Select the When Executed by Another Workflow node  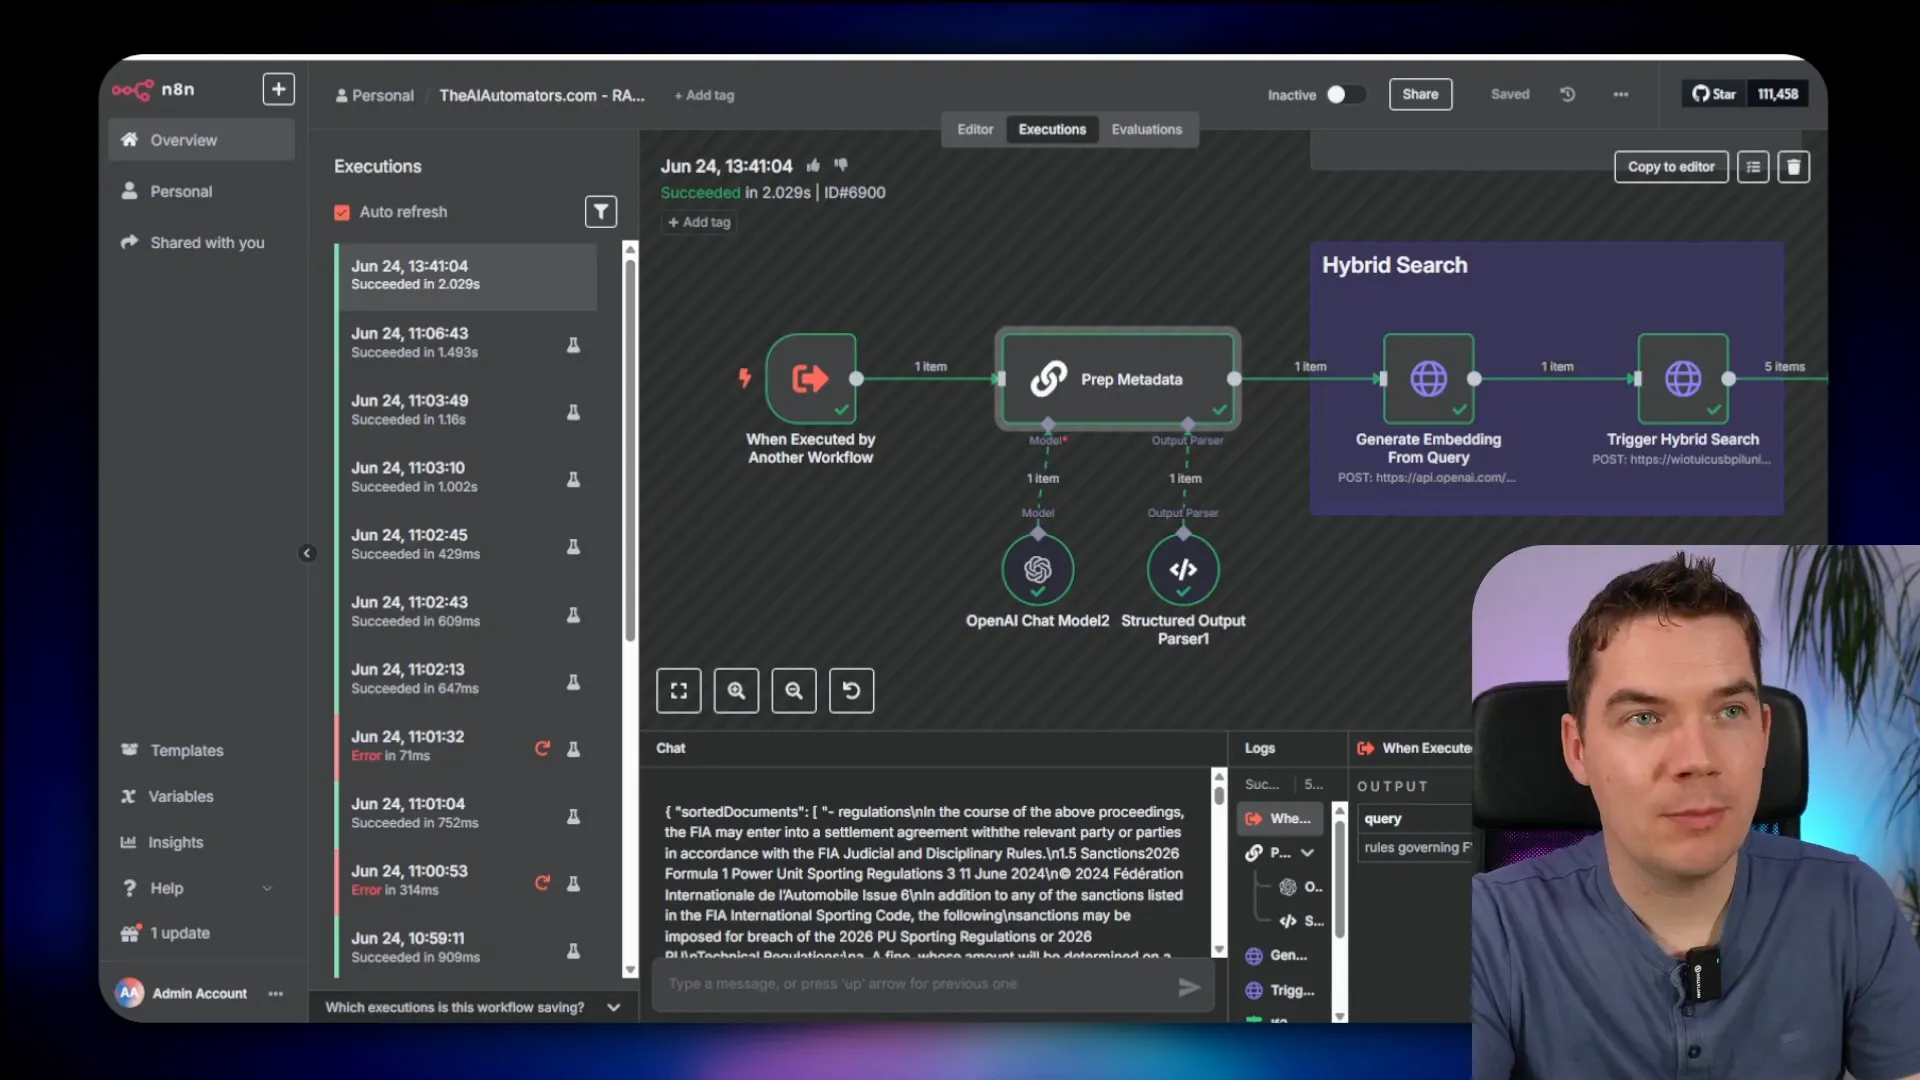pos(810,379)
